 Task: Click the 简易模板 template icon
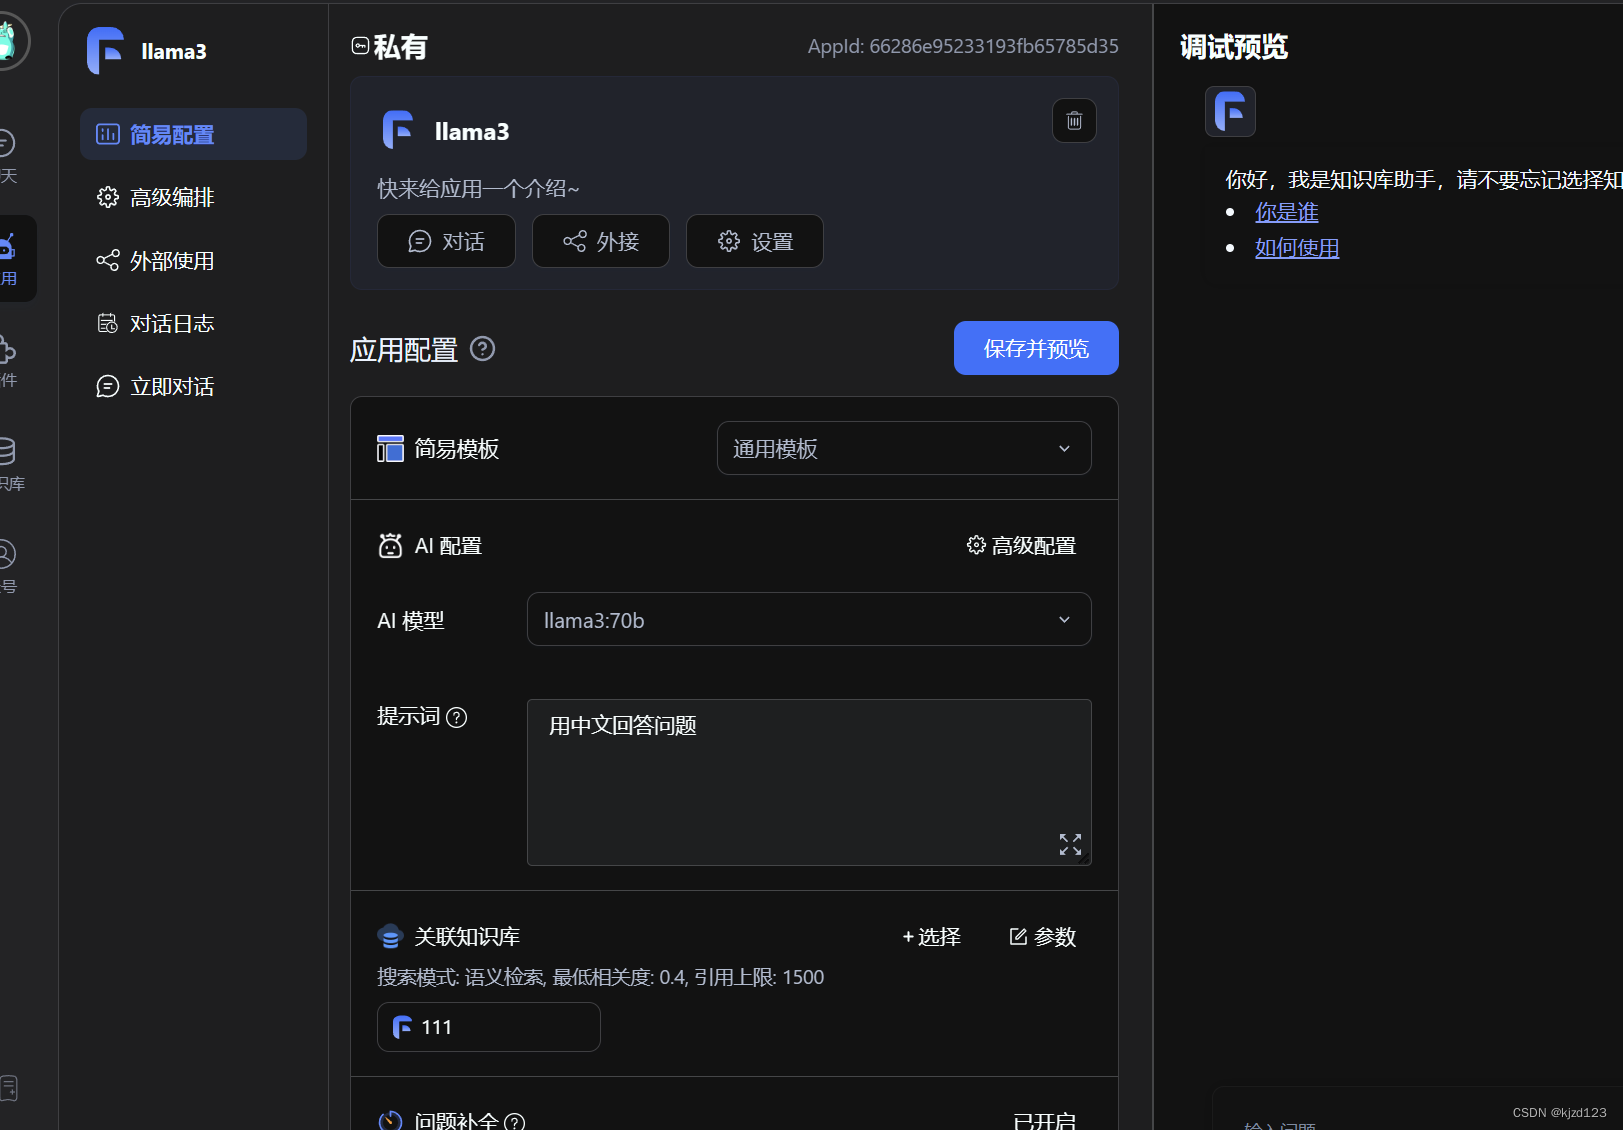(x=390, y=448)
